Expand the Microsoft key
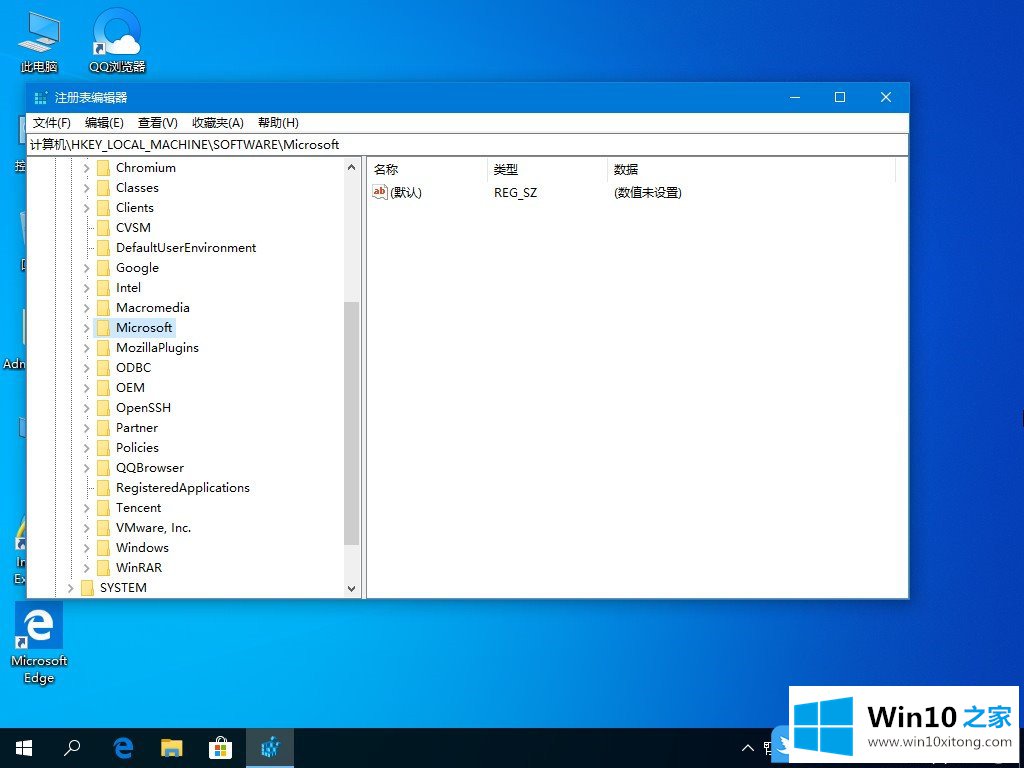 point(86,328)
